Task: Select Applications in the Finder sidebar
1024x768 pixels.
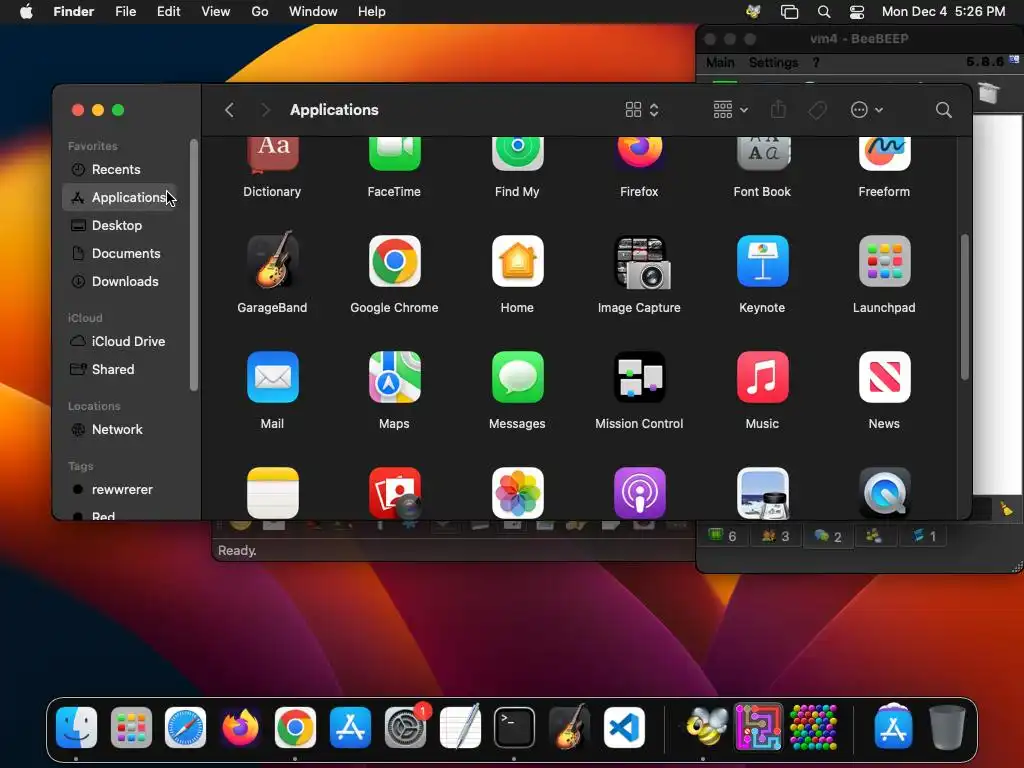Action: coord(120,197)
